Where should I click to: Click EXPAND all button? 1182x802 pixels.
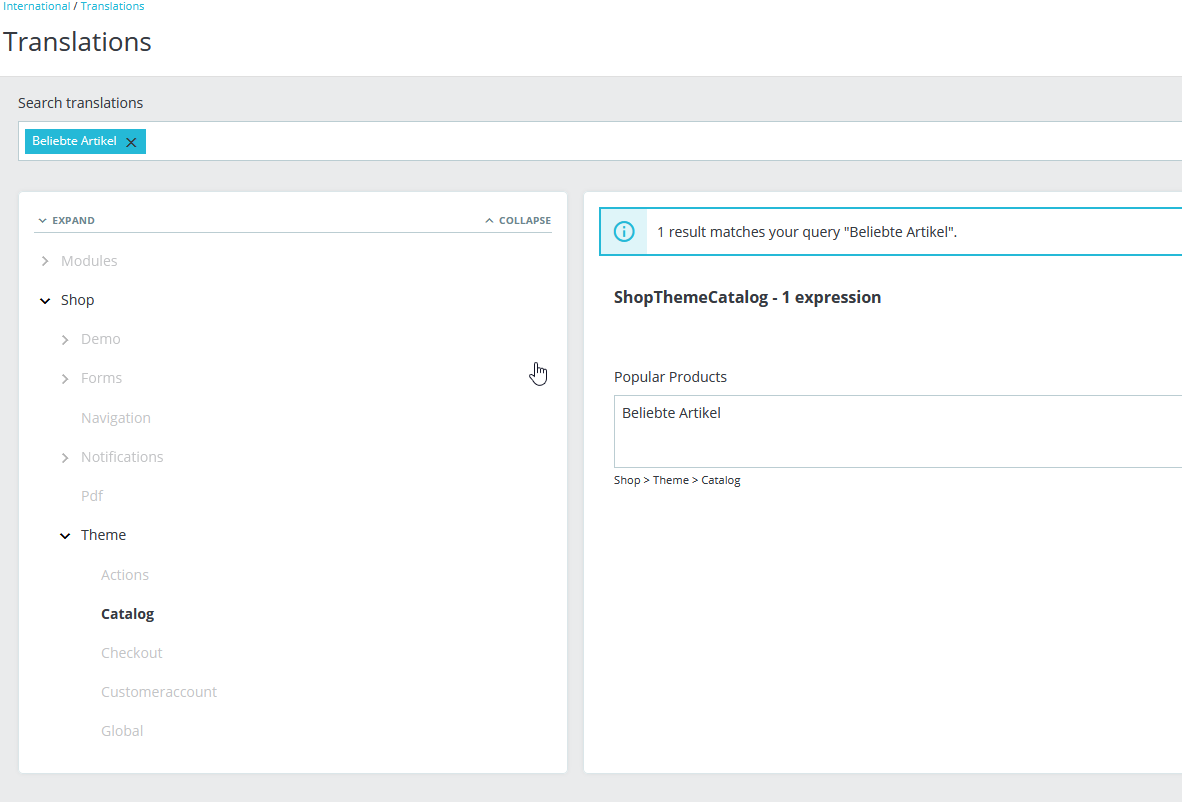pyautogui.click(x=66, y=220)
